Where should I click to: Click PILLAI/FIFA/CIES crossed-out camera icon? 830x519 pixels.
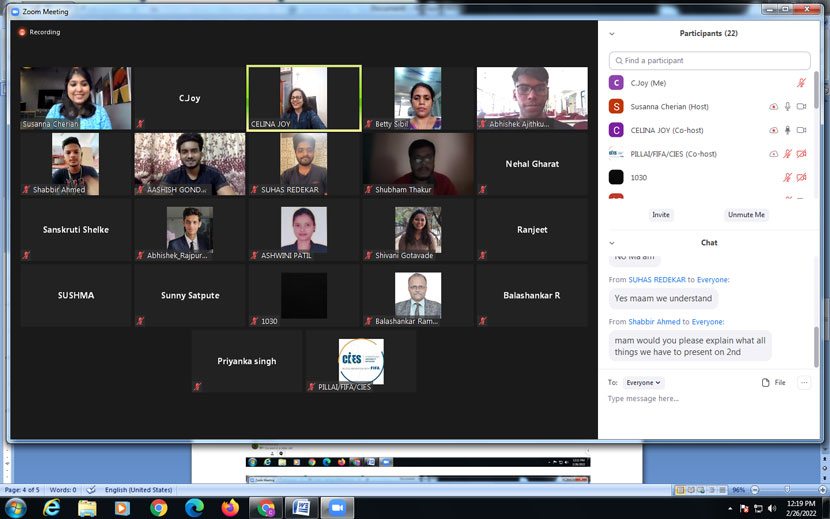801,154
